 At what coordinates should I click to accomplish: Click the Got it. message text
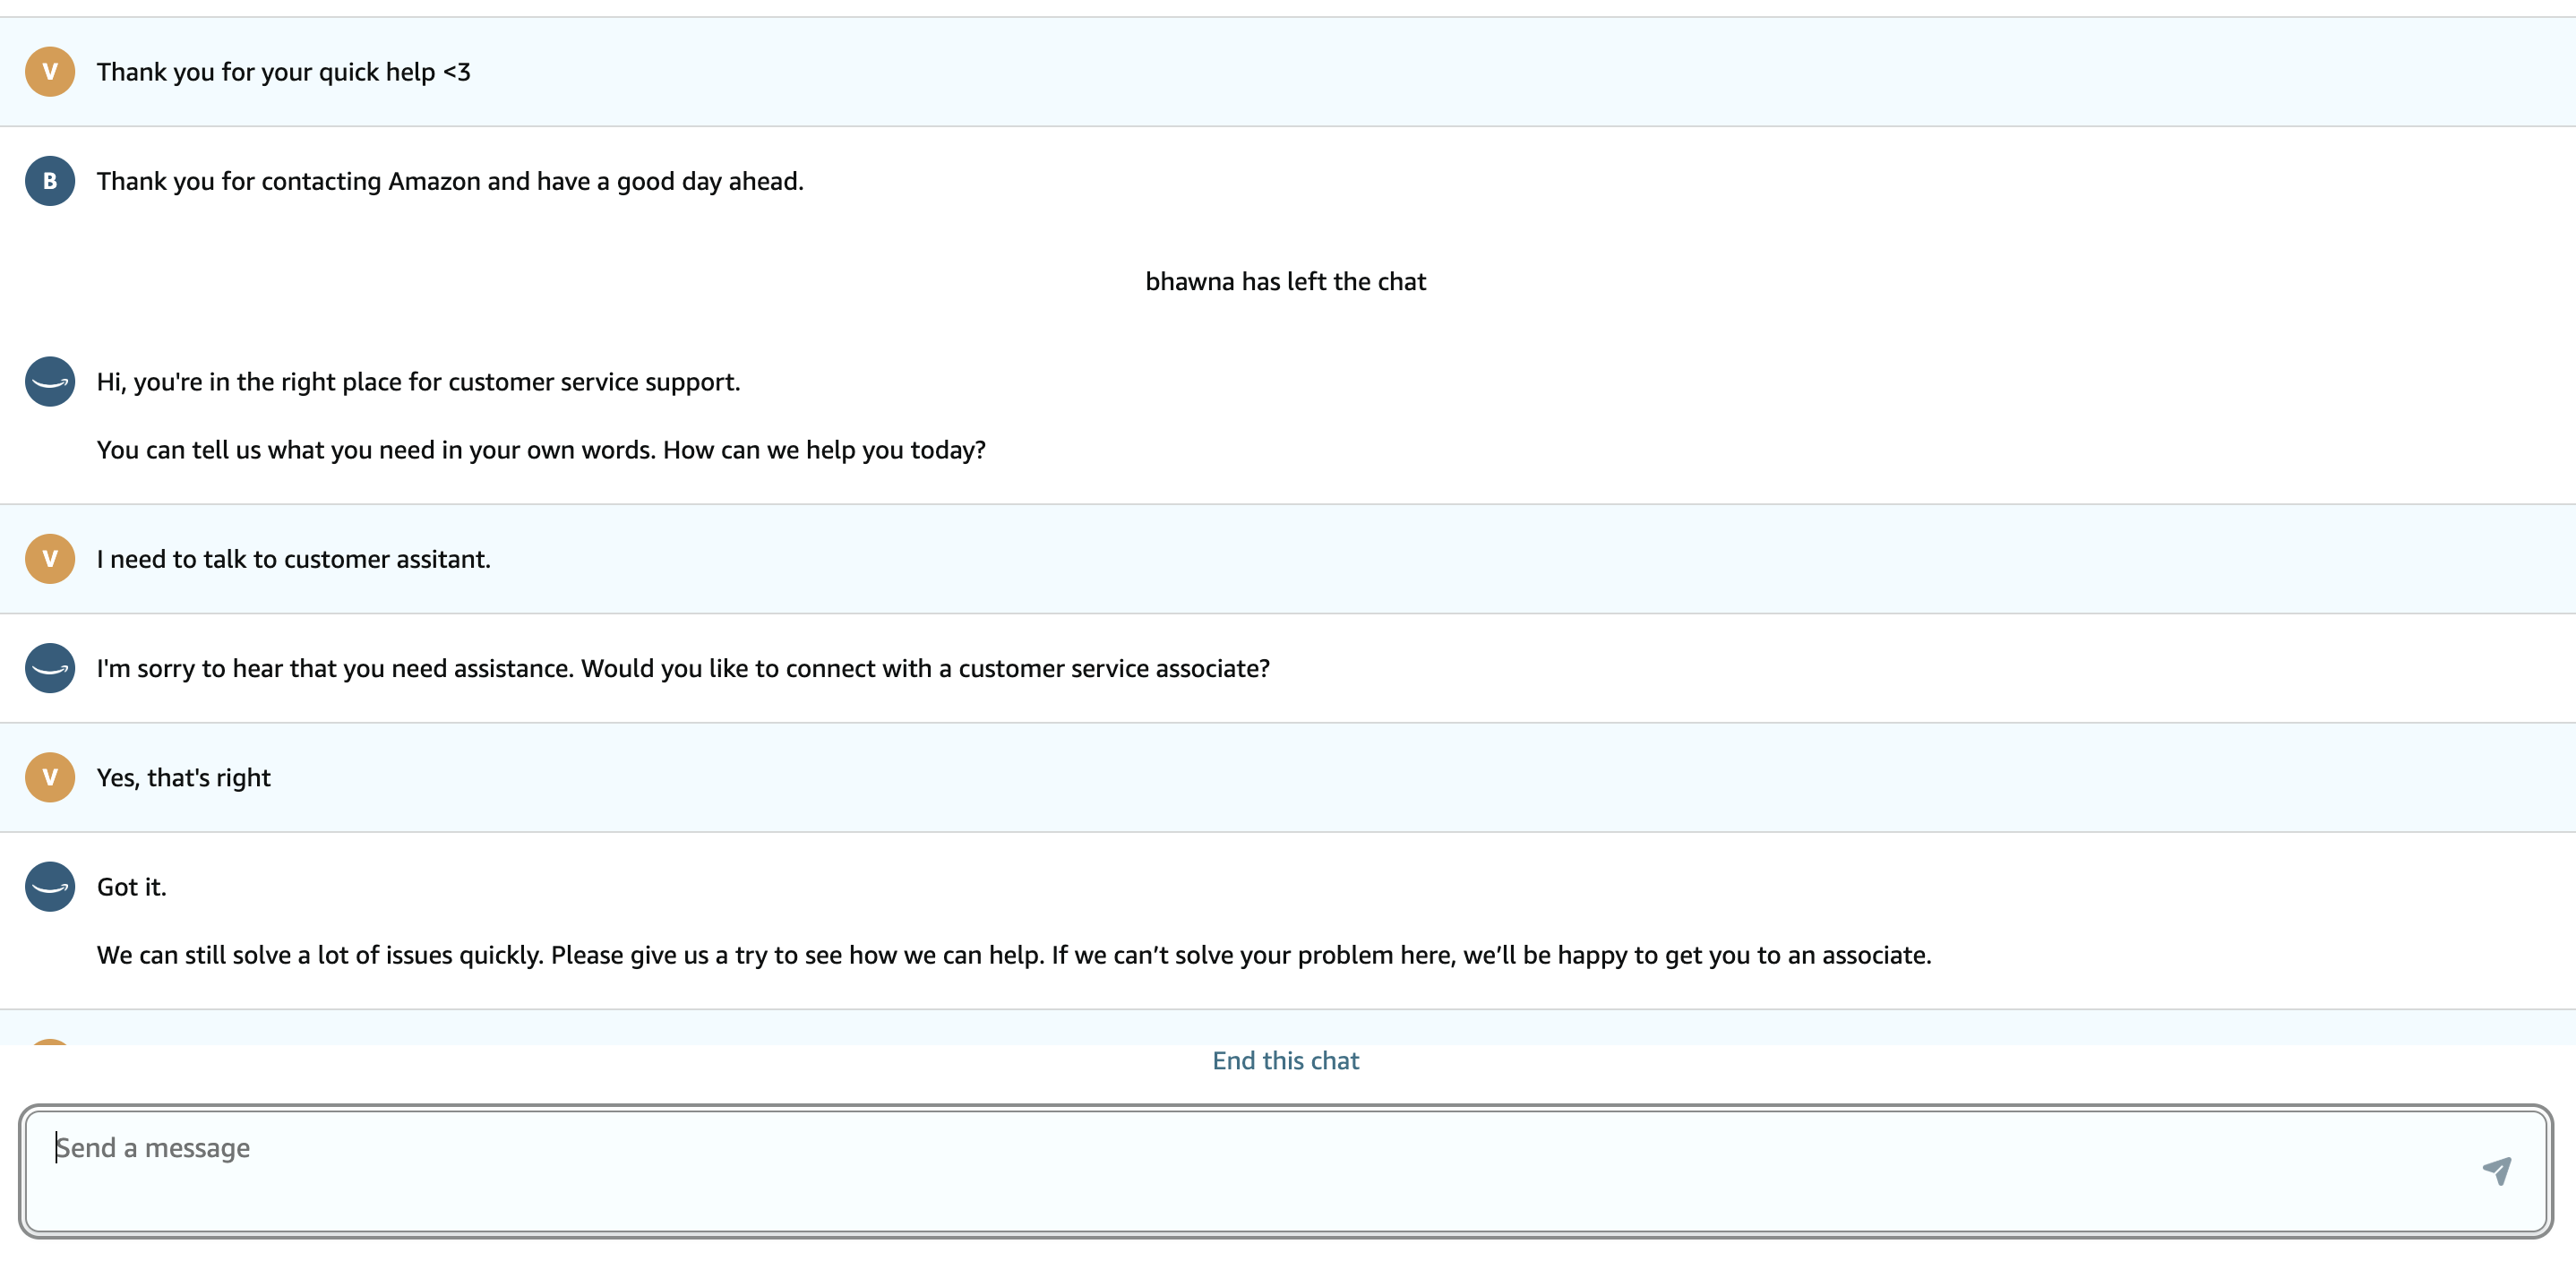click(x=132, y=887)
